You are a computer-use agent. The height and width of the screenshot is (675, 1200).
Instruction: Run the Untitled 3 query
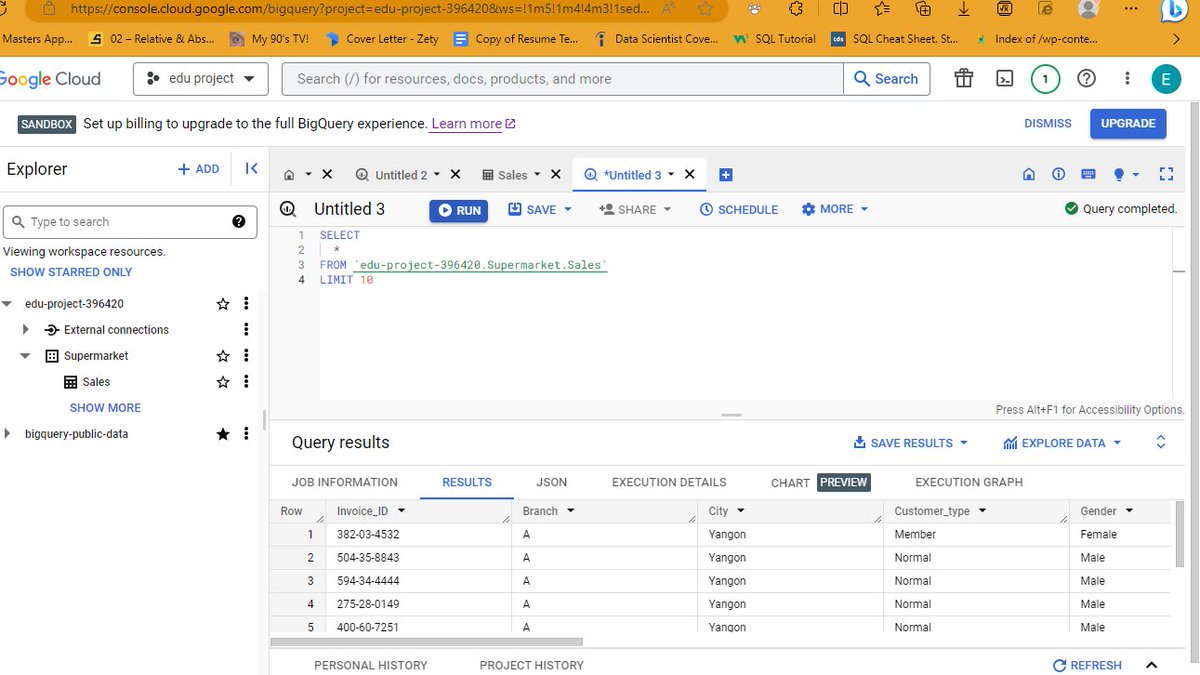(x=458, y=209)
